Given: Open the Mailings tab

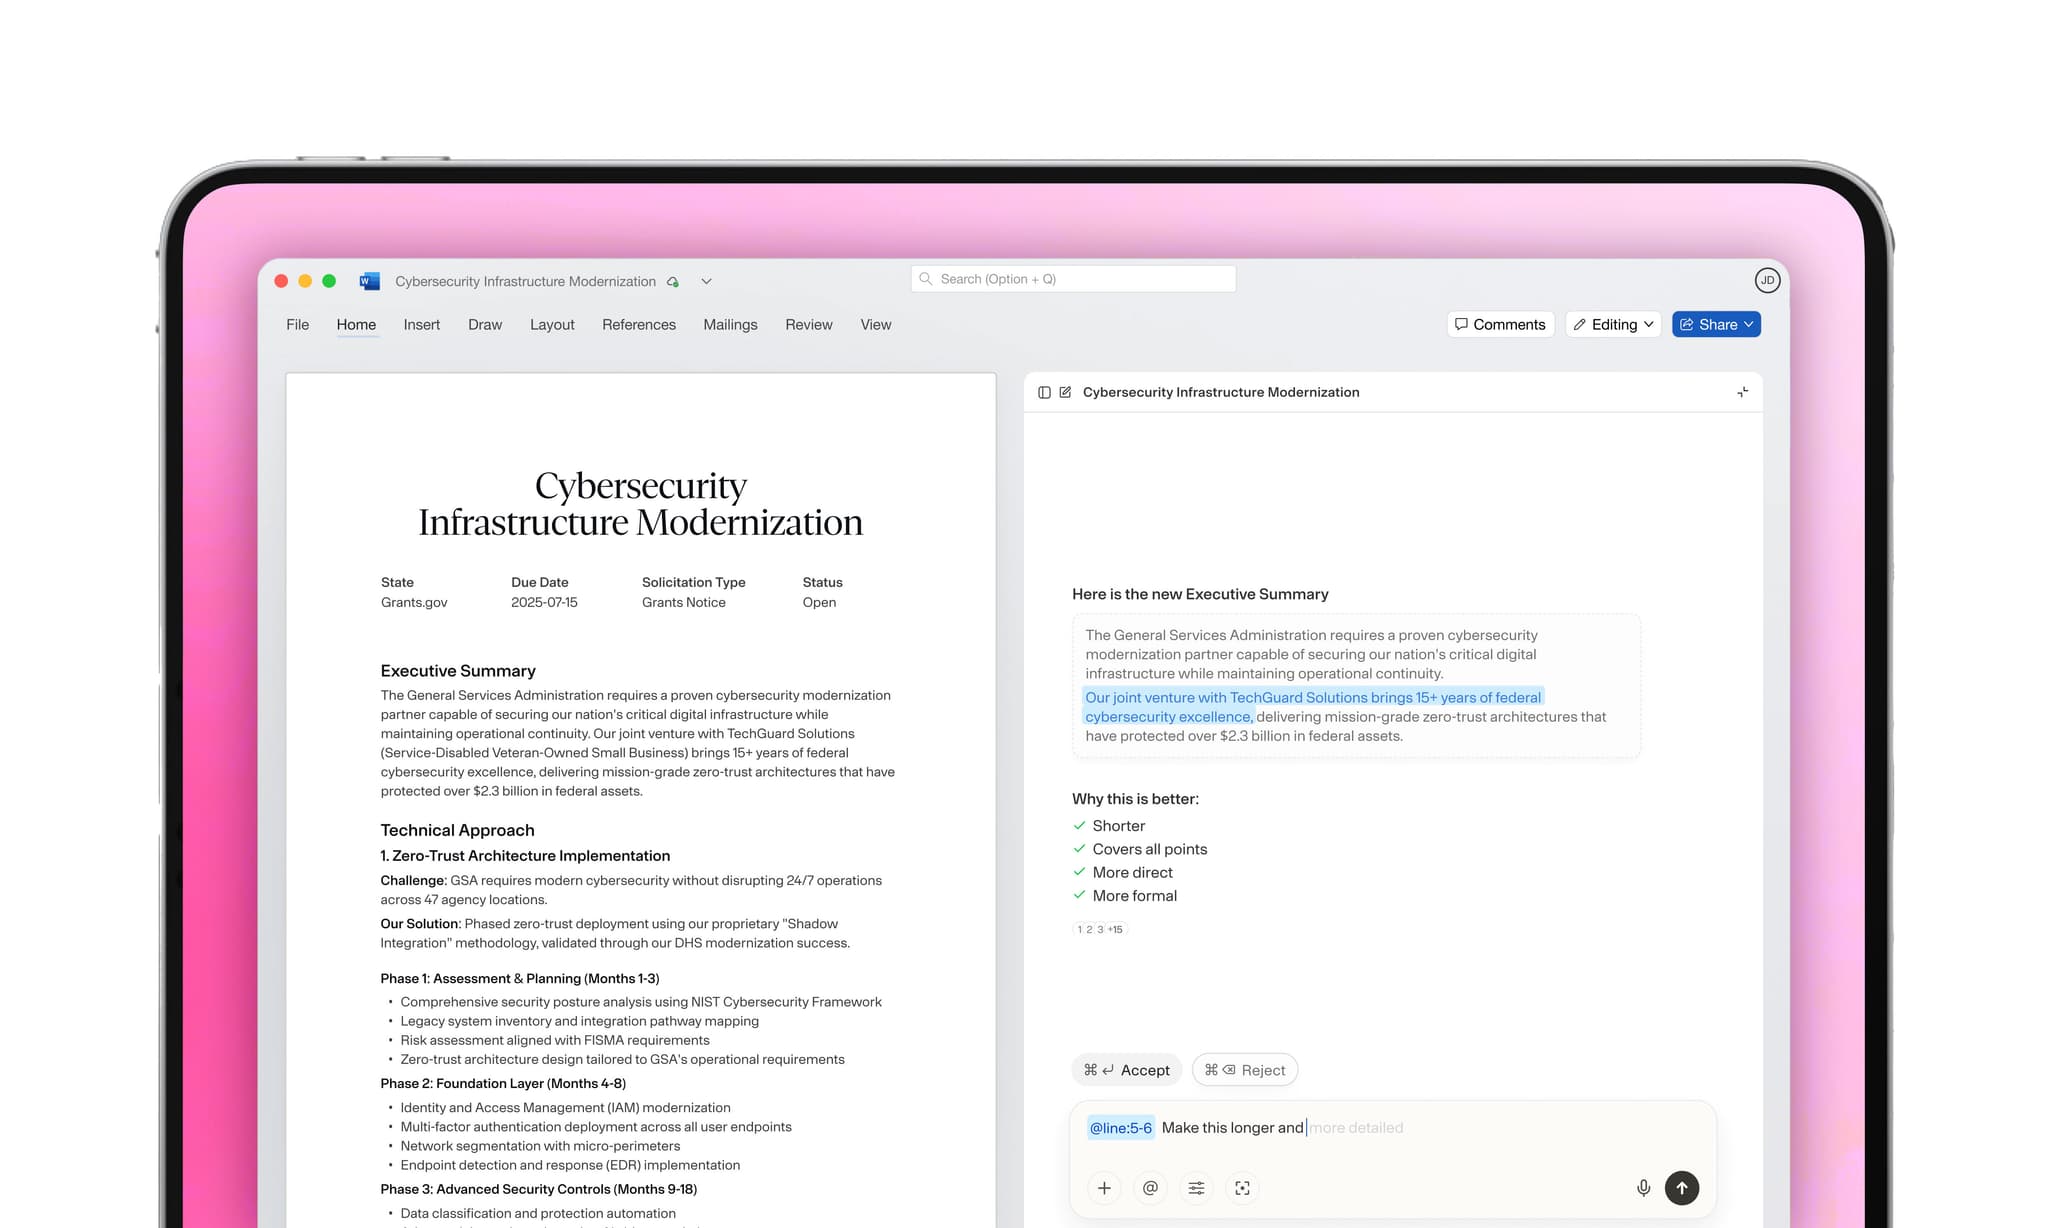Looking at the screenshot, I should 730,325.
